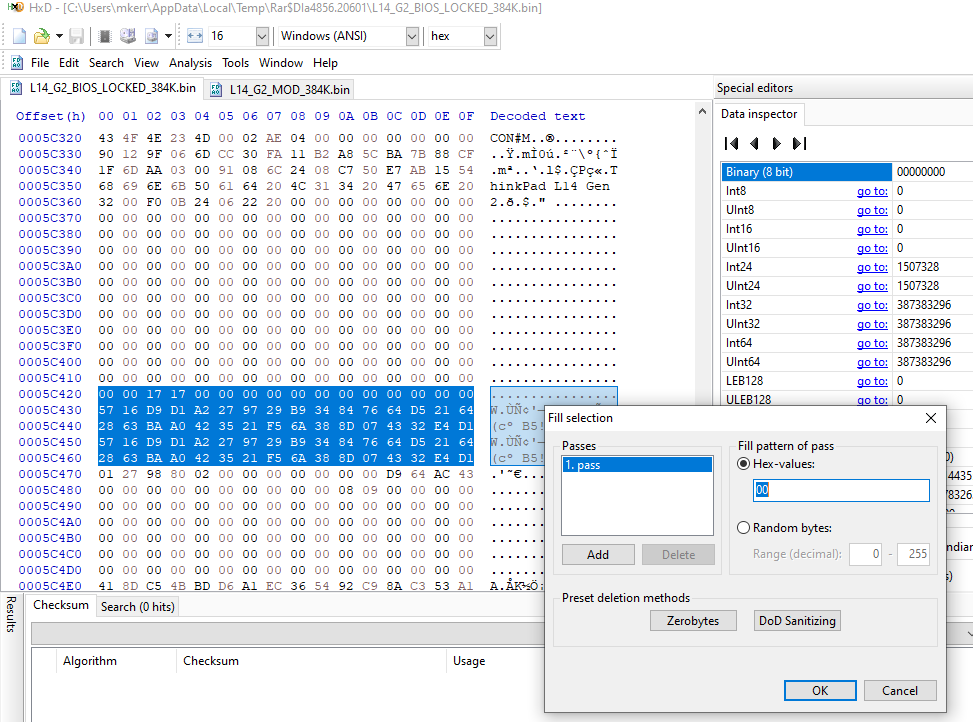The image size is (973, 722).
Task: Click the Int8 go to link
Action: coord(872,191)
